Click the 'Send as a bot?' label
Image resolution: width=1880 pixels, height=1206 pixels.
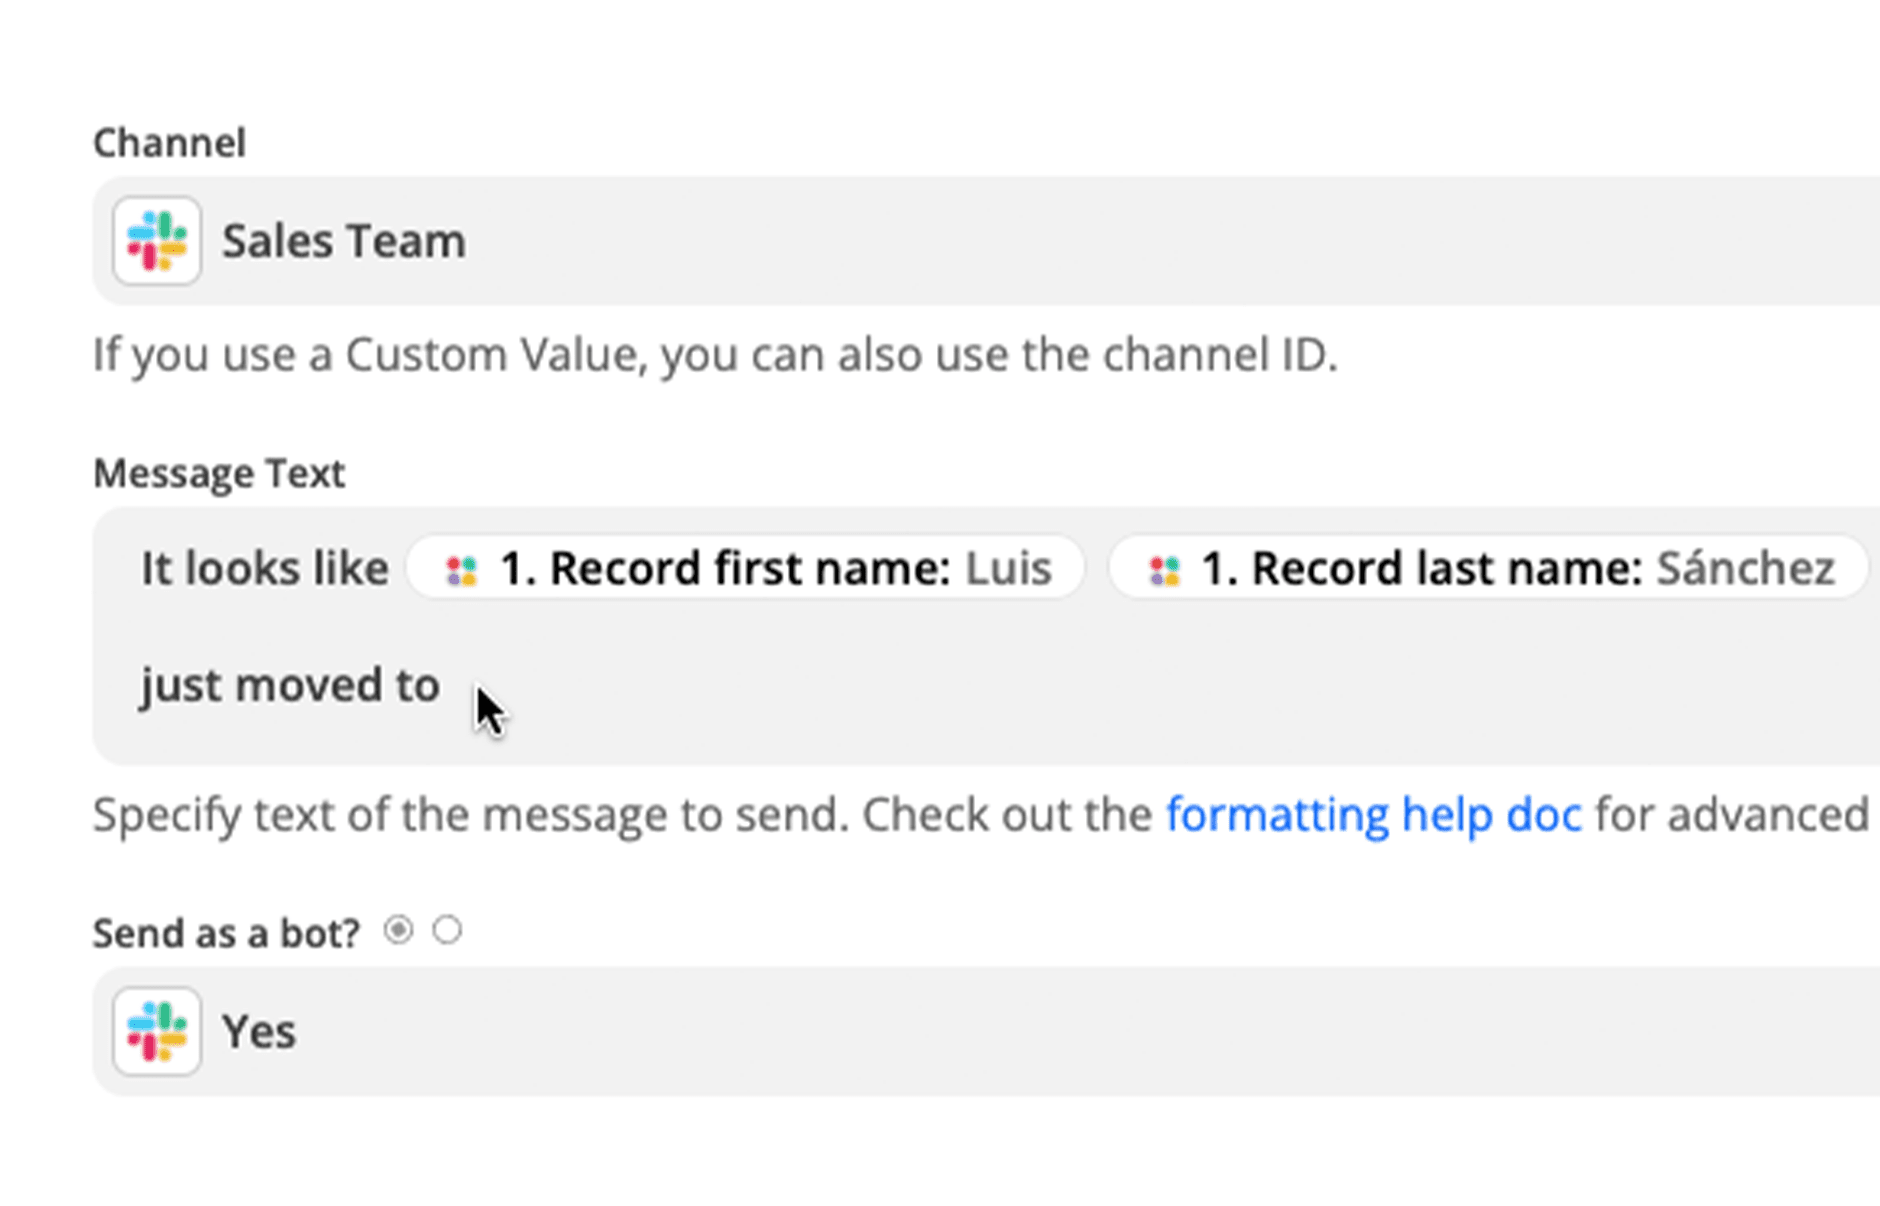point(226,933)
